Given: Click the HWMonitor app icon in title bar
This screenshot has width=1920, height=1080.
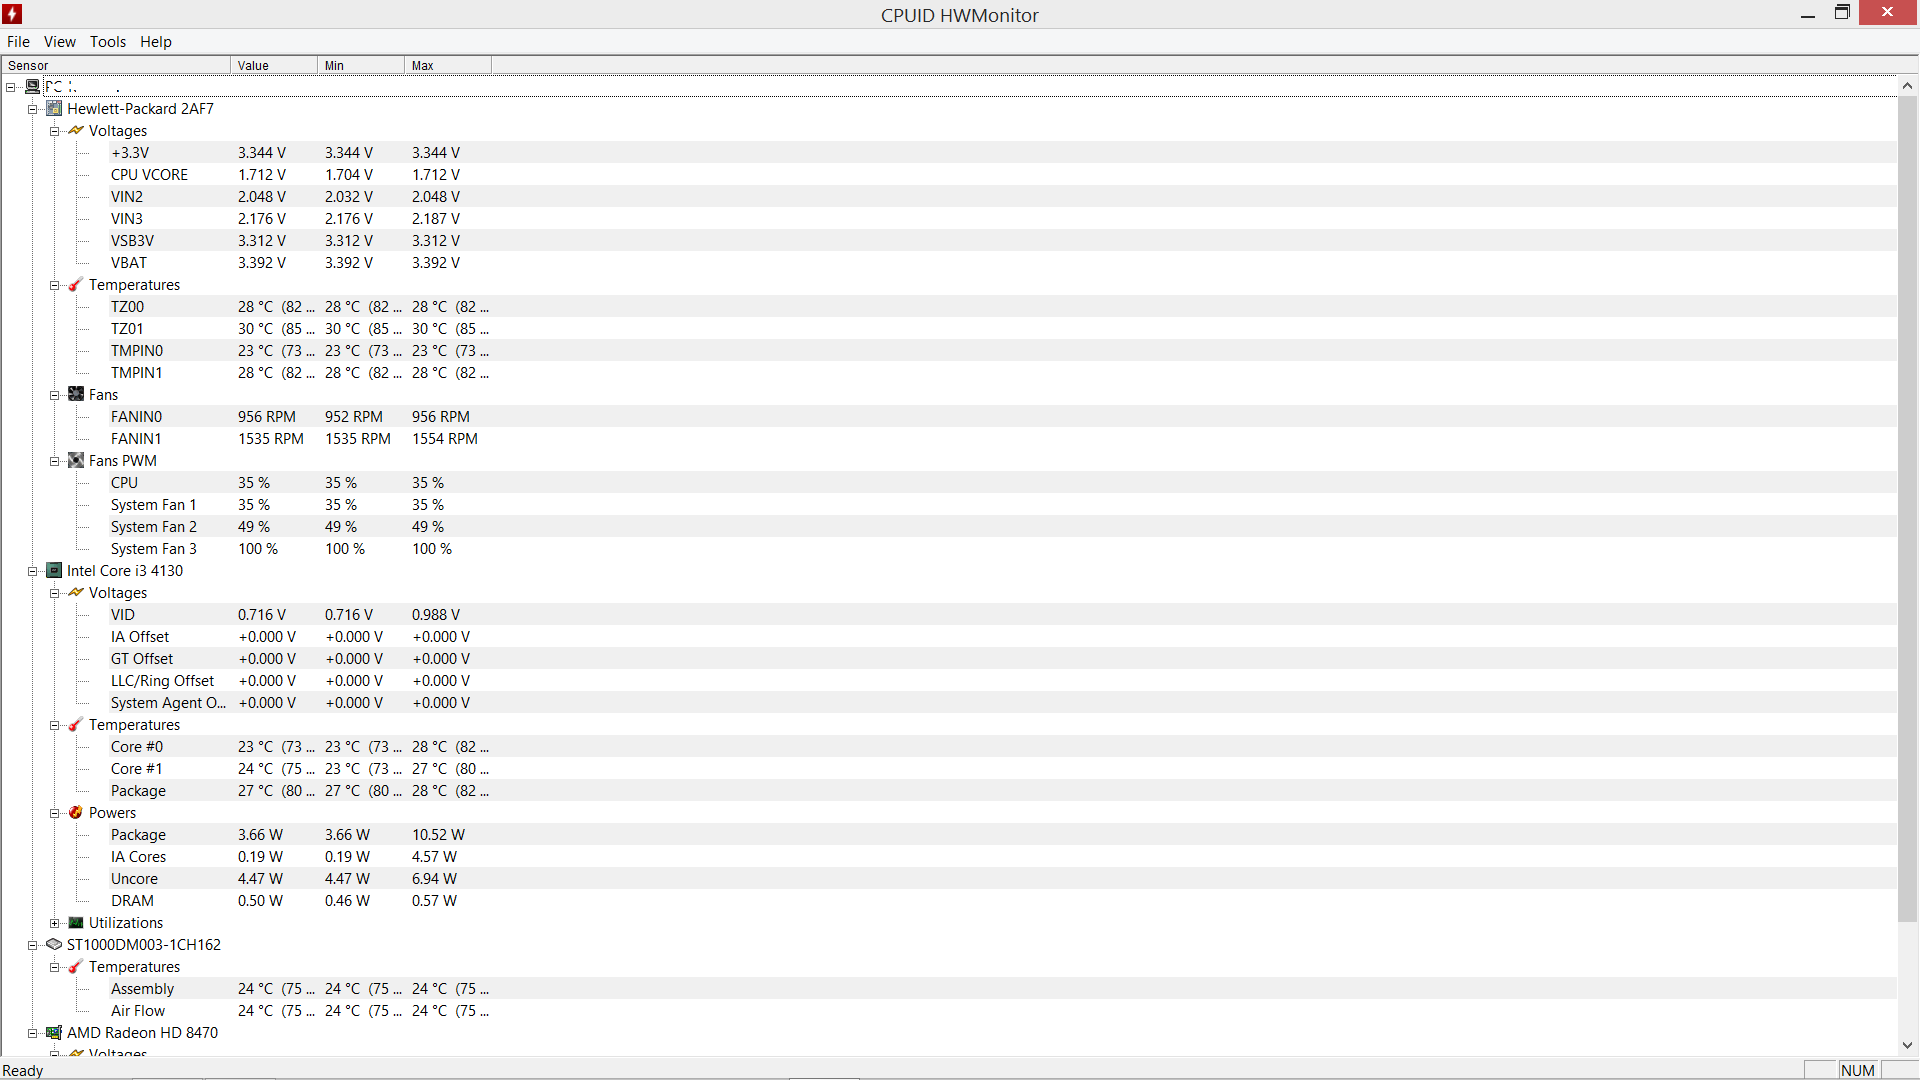Looking at the screenshot, I should (12, 14).
